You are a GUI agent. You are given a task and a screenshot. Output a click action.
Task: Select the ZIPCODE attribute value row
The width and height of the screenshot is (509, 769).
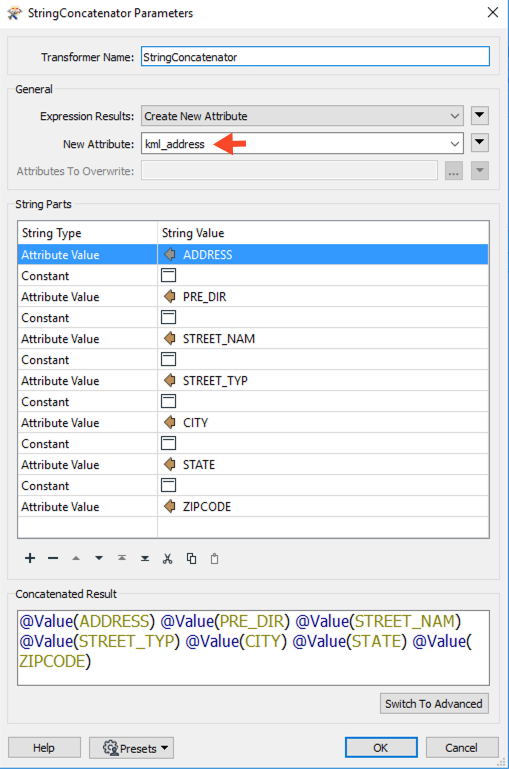tap(253, 507)
